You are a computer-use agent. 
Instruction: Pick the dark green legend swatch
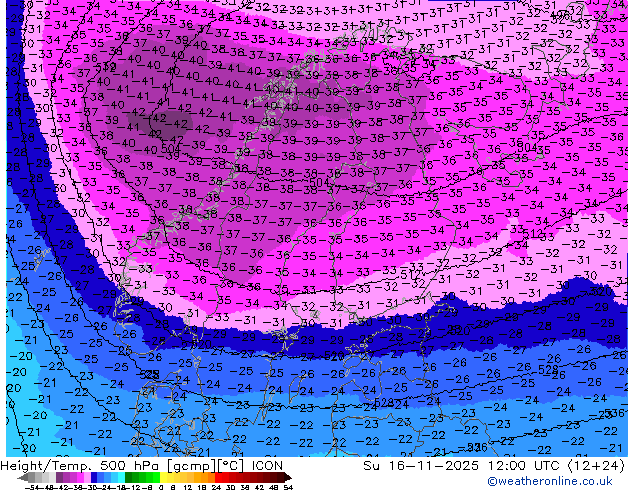pos(129,477)
